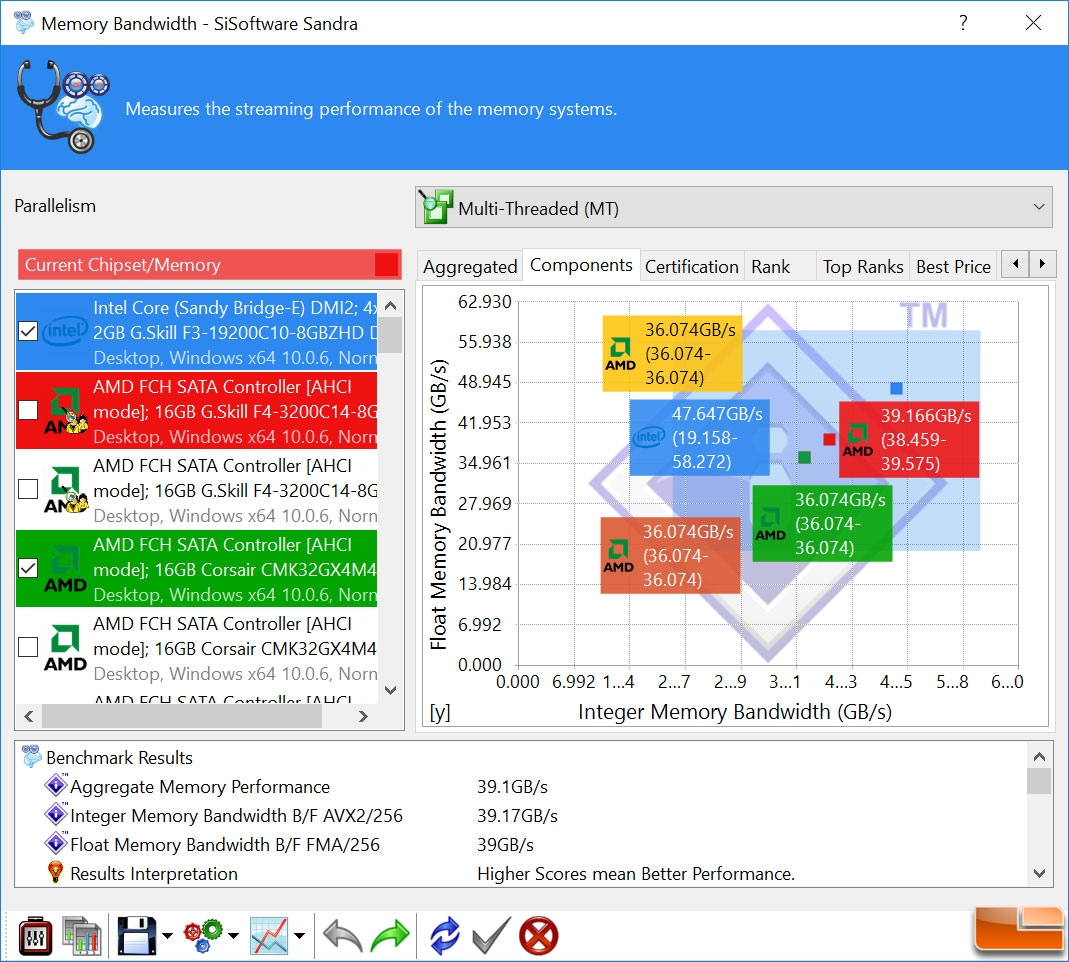Open the Certification tab

point(691,267)
